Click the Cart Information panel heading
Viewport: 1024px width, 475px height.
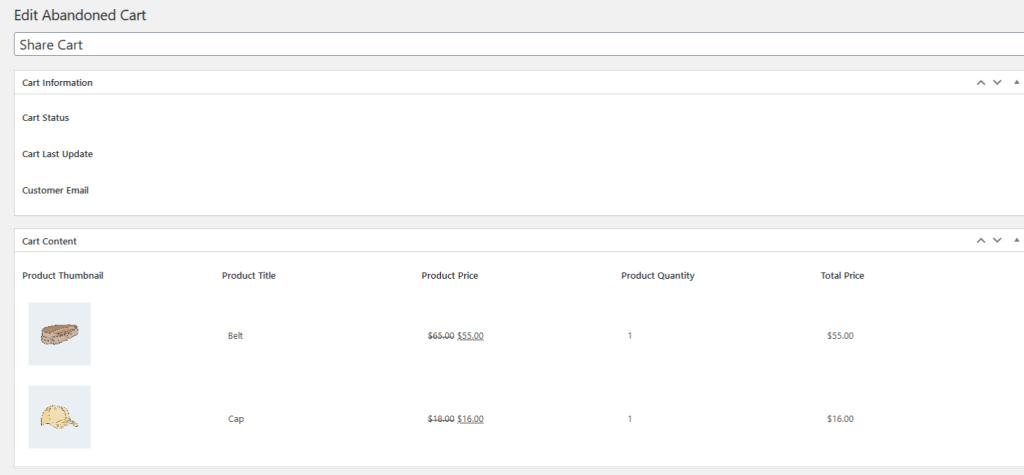tap(57, 83)
